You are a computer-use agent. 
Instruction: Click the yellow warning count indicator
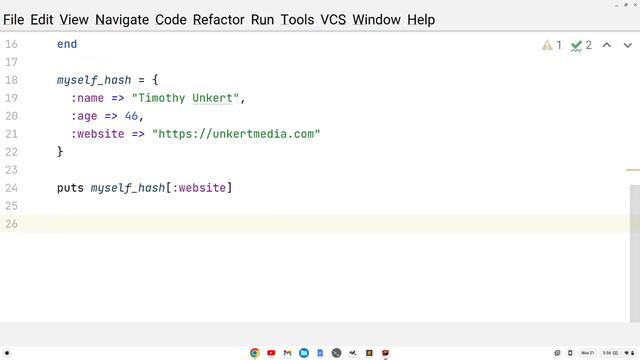click(x=551, y=45)
